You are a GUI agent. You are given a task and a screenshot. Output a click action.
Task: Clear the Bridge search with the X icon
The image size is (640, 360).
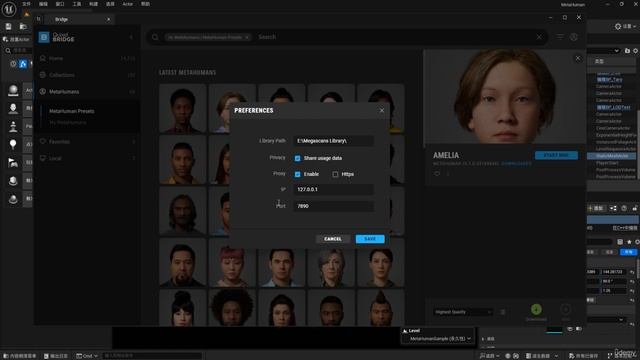539,37
